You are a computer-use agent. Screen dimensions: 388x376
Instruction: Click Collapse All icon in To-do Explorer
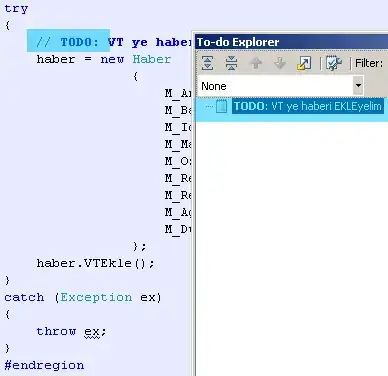coord(231,63)
